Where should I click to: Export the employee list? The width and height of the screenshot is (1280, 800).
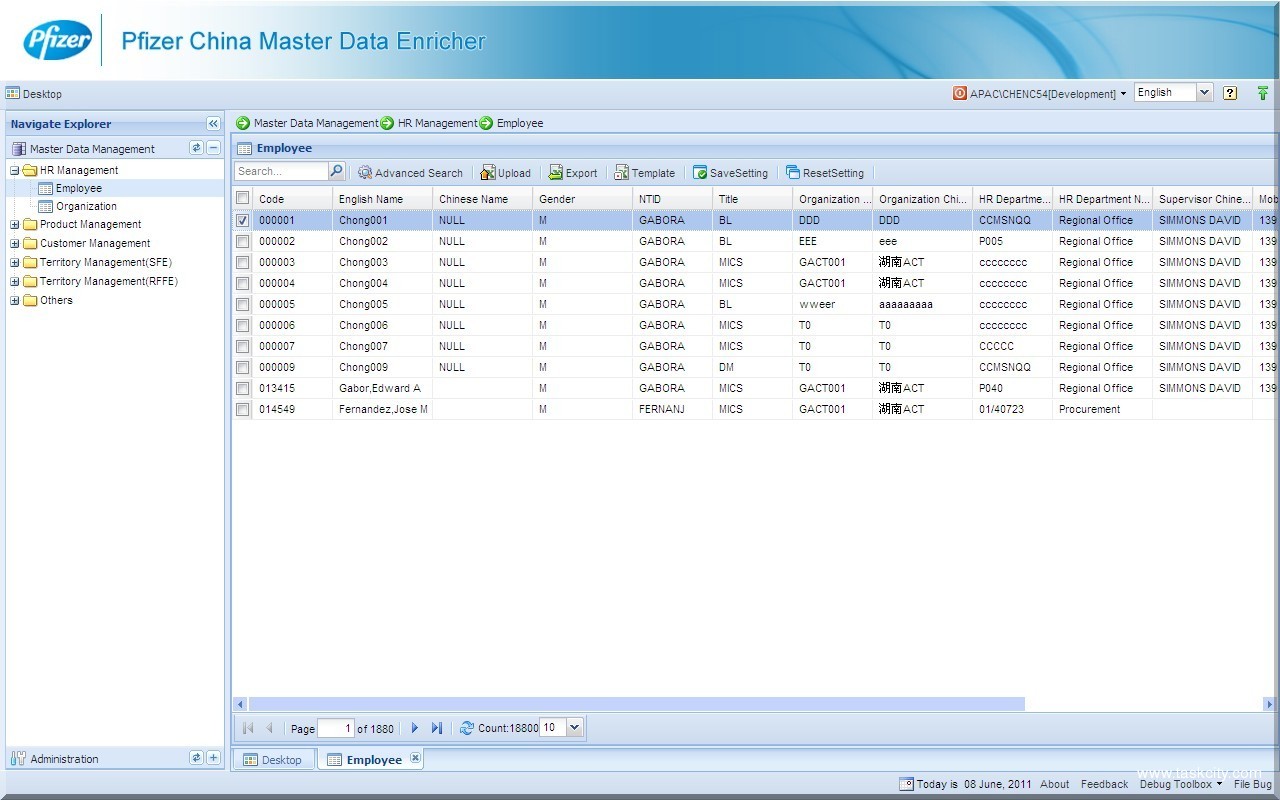pos(572,173)
